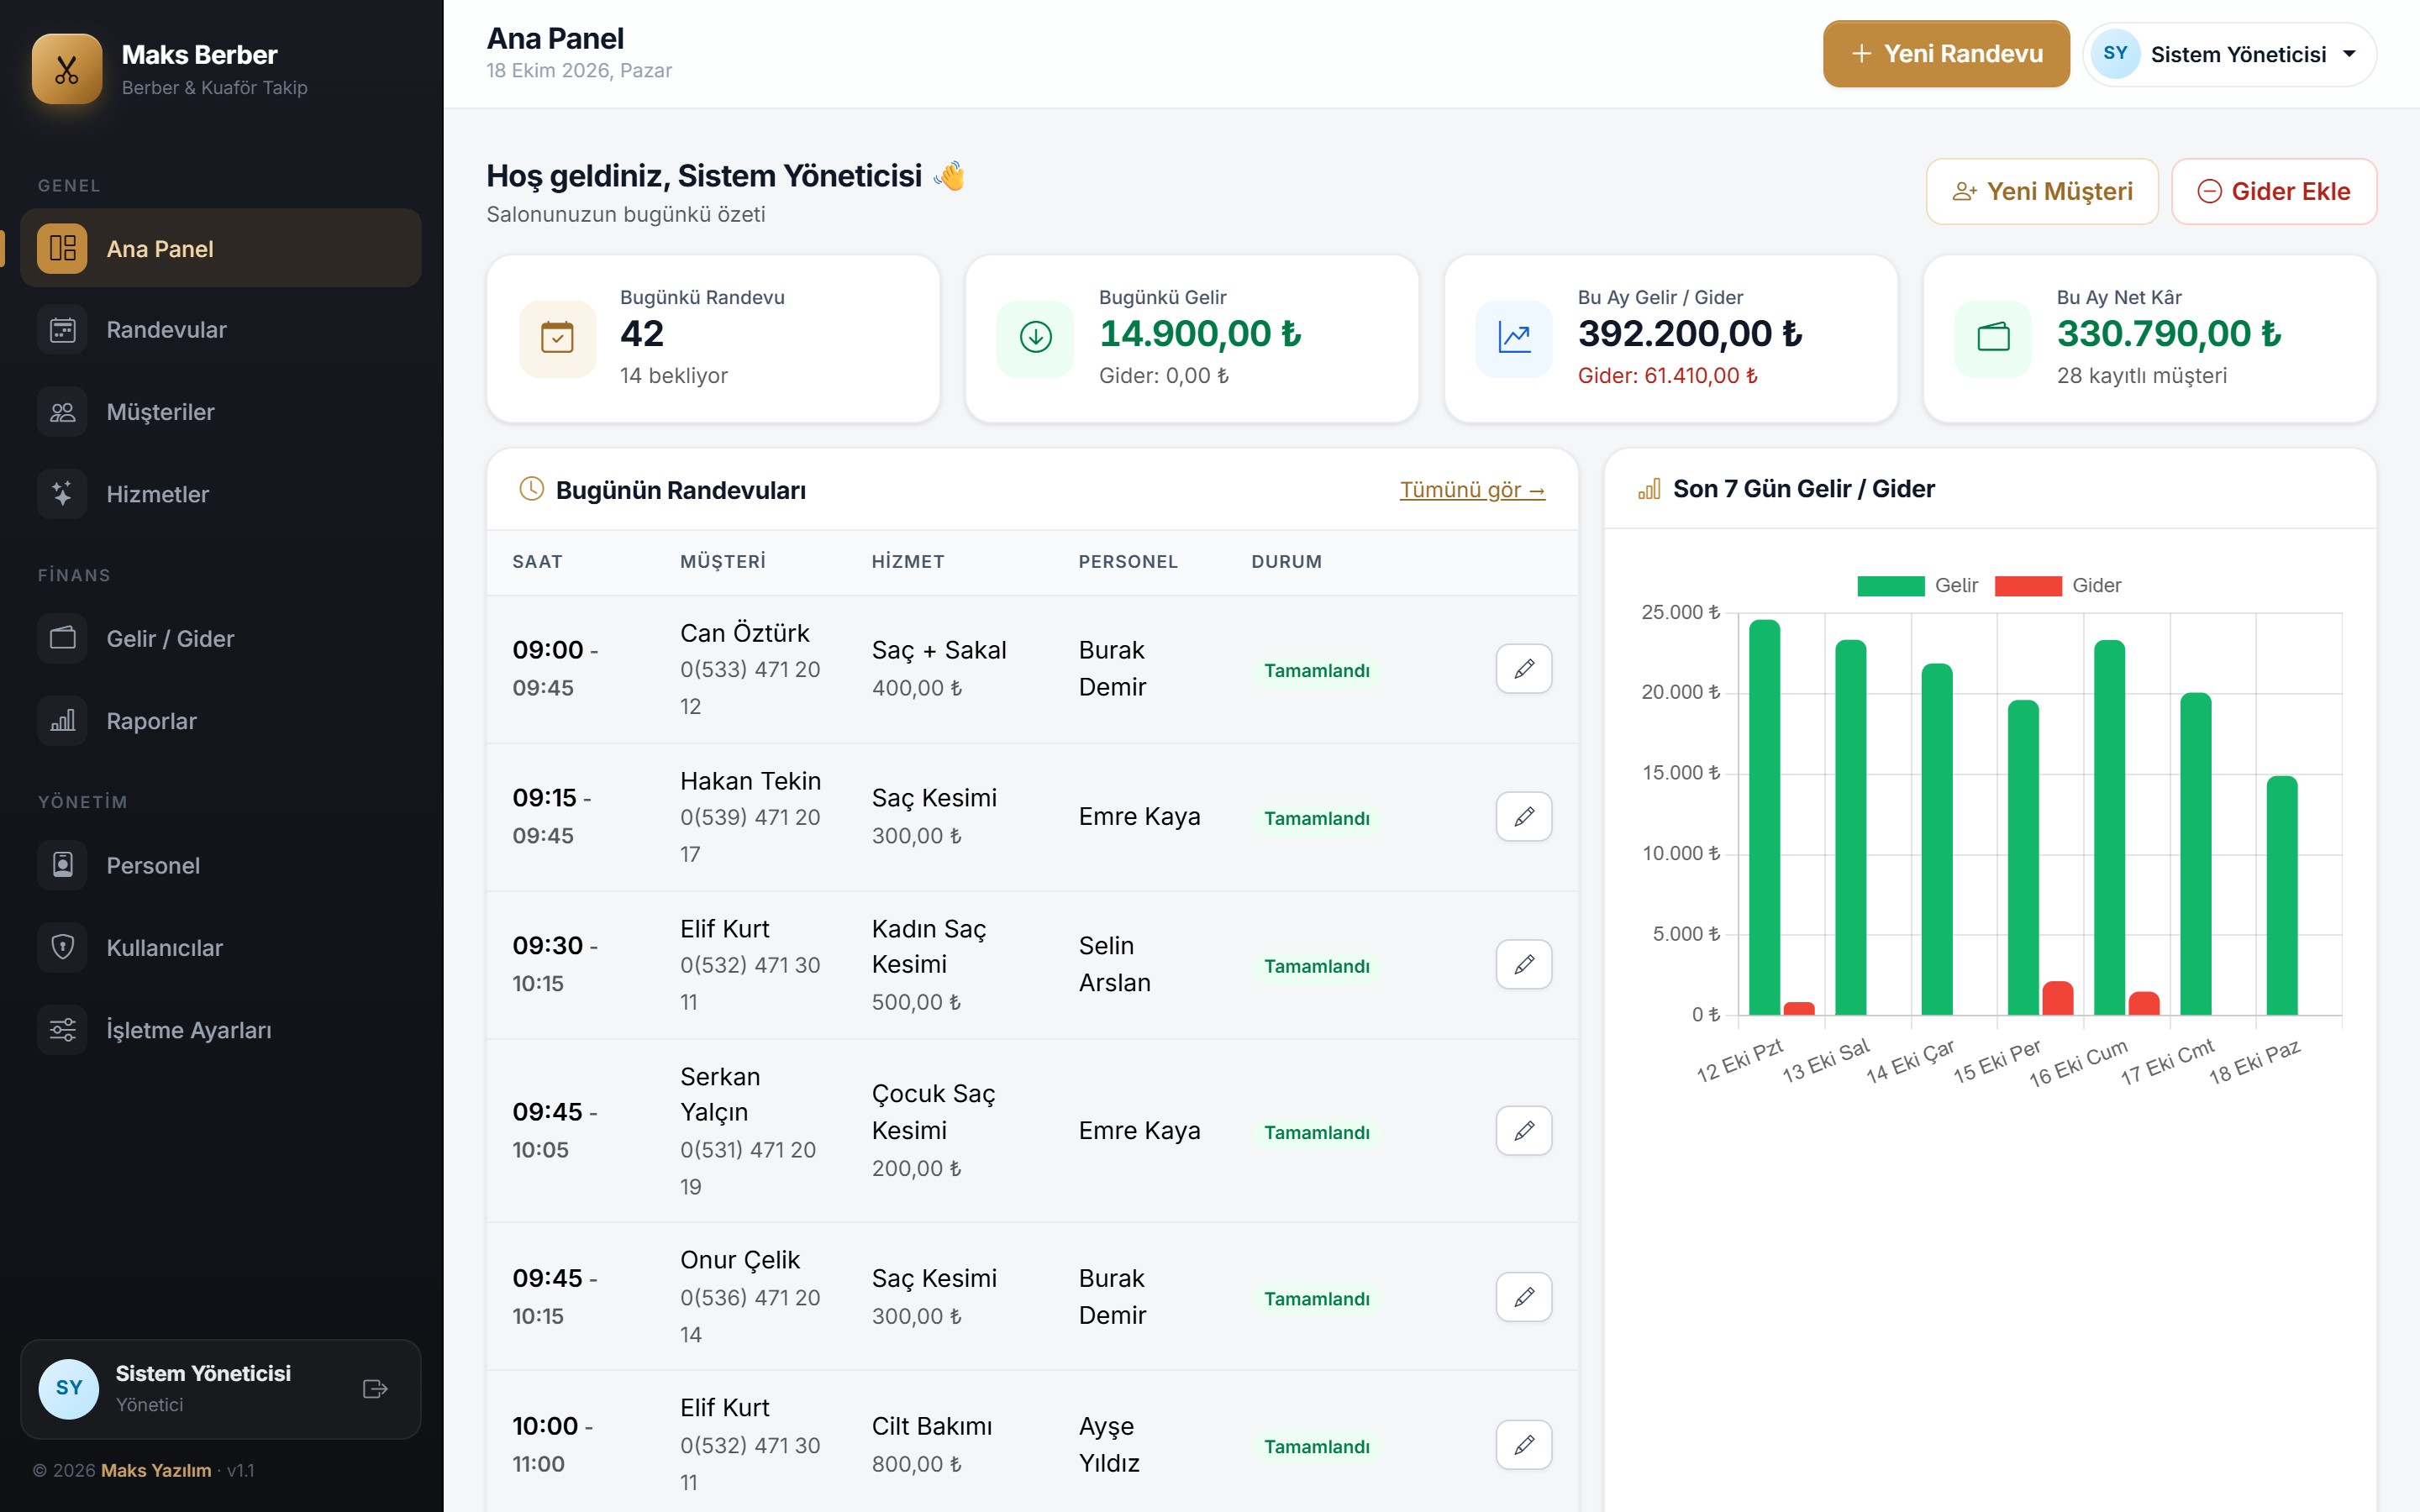This screenshot has height=1512, width=2420.
Task: Click the MÜŞTERİ column header
Action: click(723, 562)
